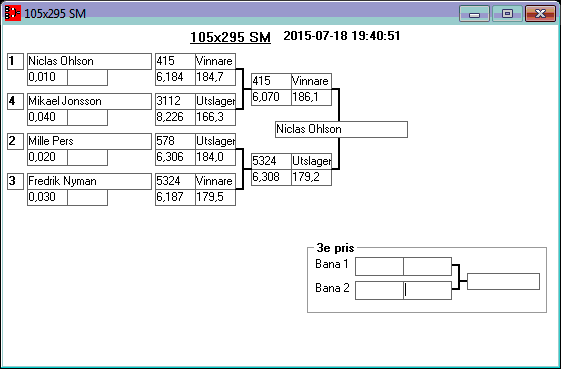561x369 pixels.
Task: Click the 6,308 final time cell
Action: click(271, 178)
